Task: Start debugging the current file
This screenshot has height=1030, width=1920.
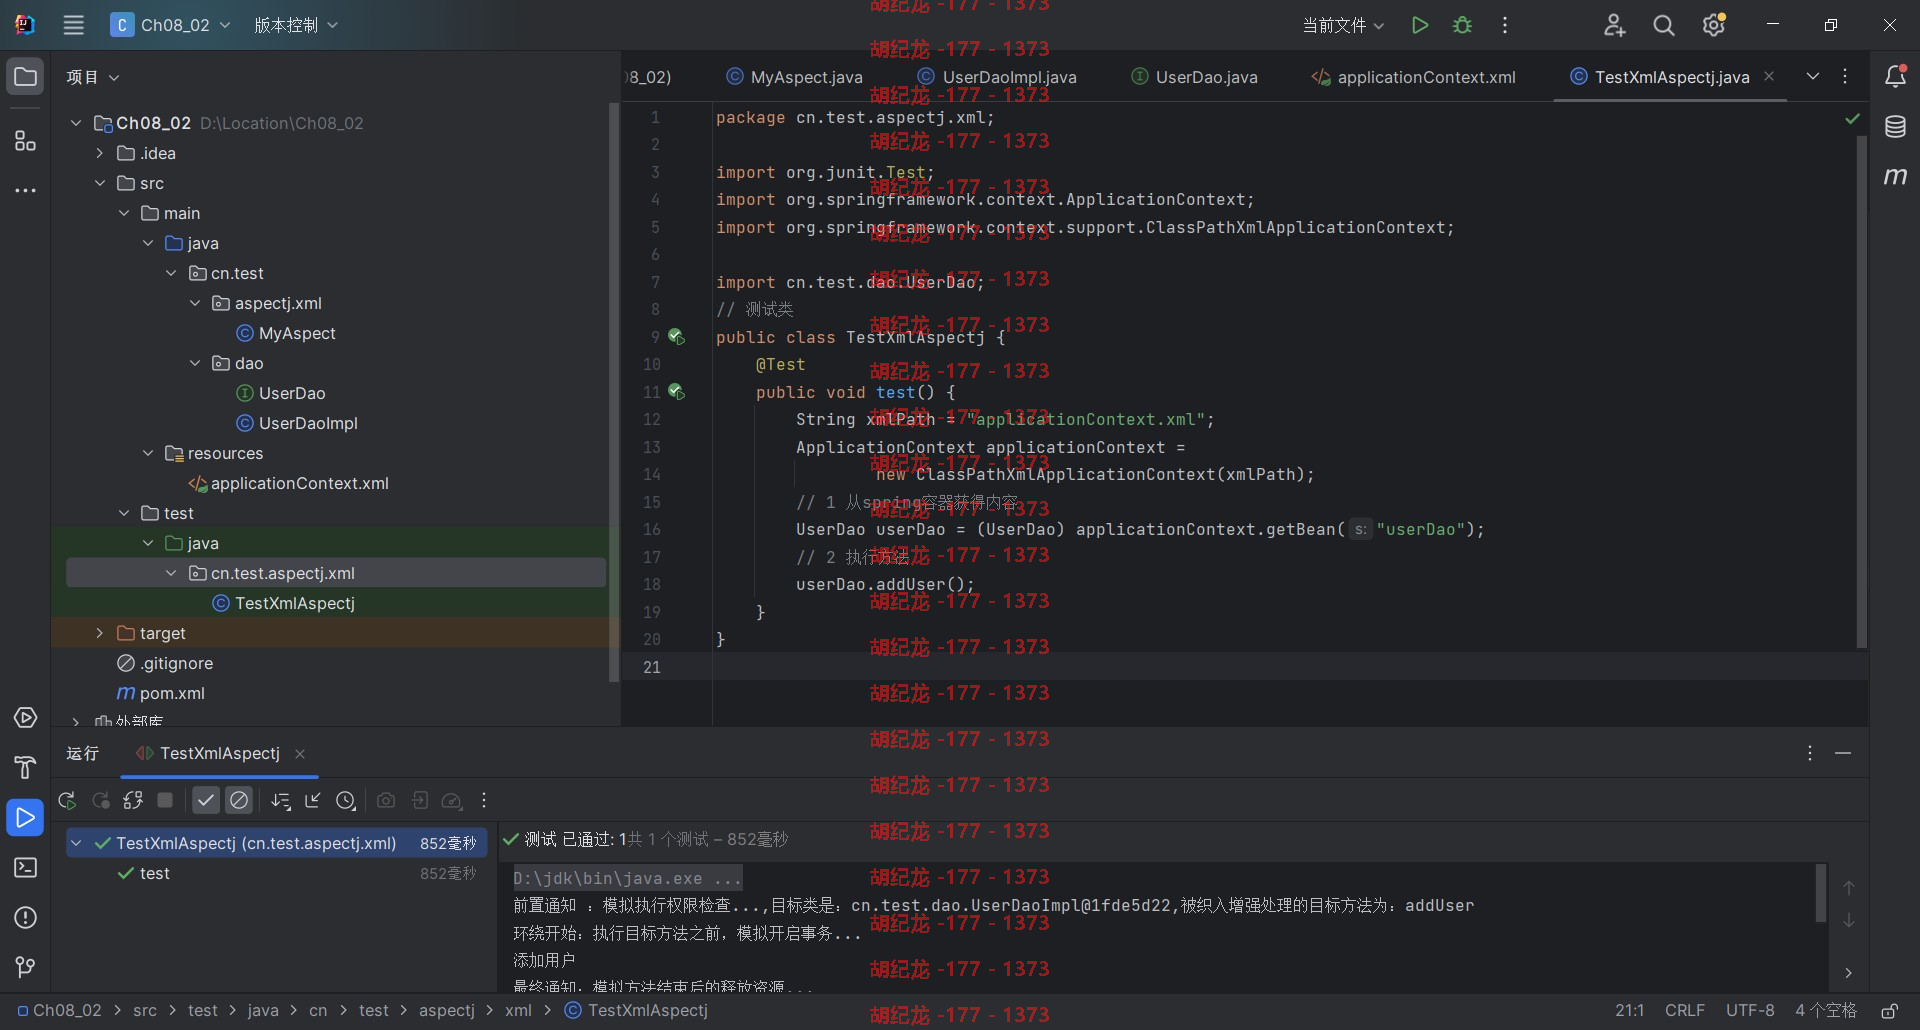Action: [x=1462, y=25]
